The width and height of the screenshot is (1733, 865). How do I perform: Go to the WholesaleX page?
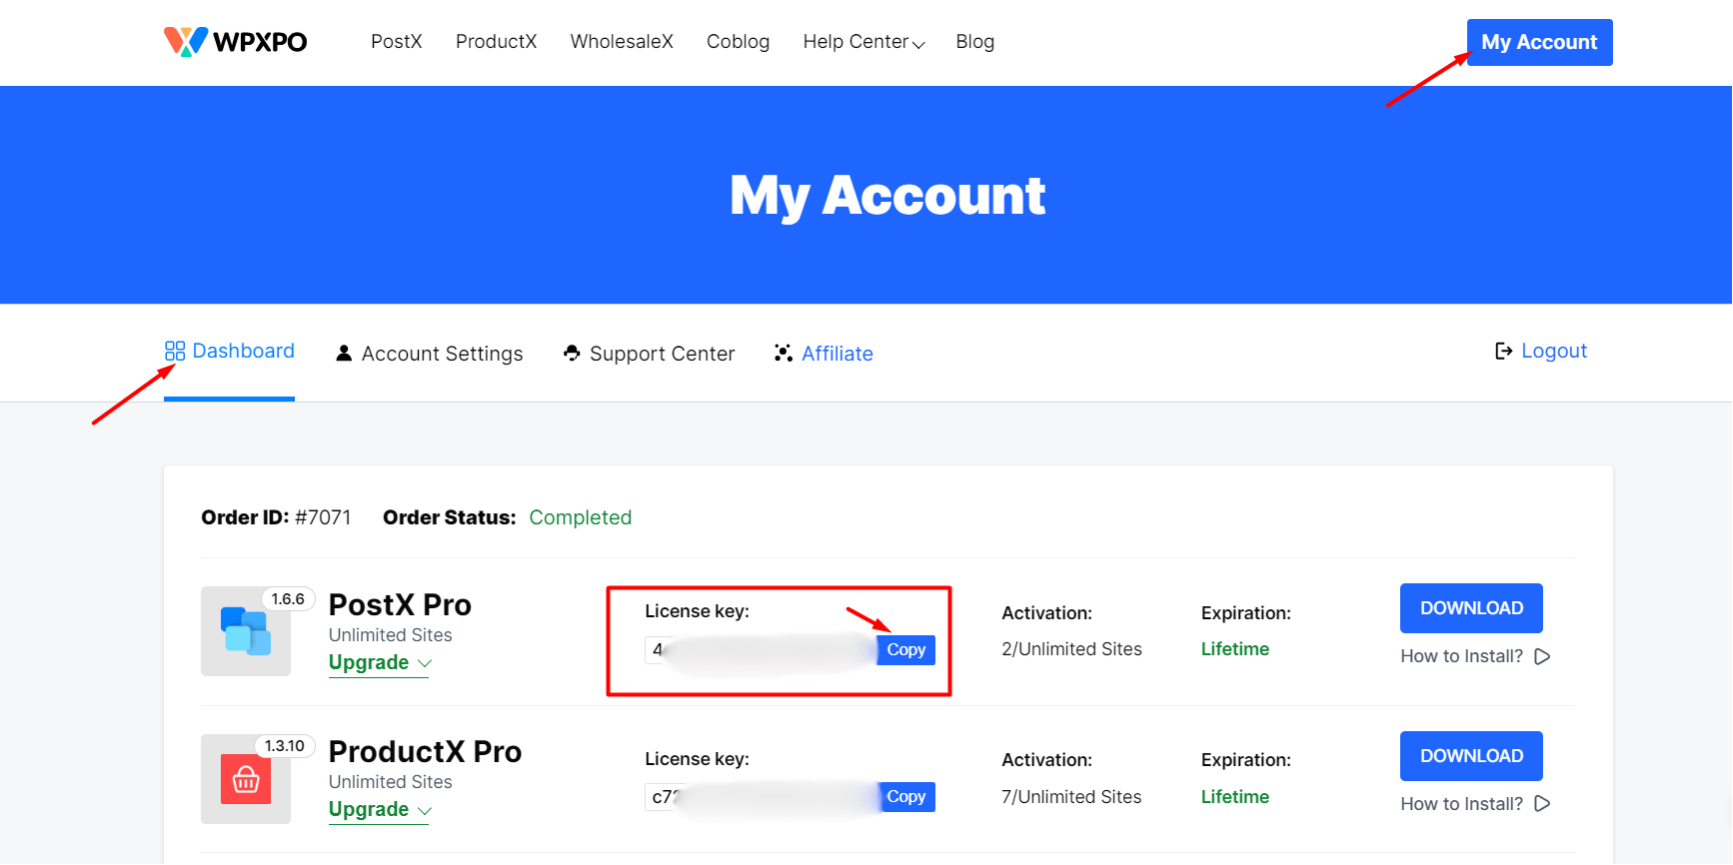coord(621,42)
